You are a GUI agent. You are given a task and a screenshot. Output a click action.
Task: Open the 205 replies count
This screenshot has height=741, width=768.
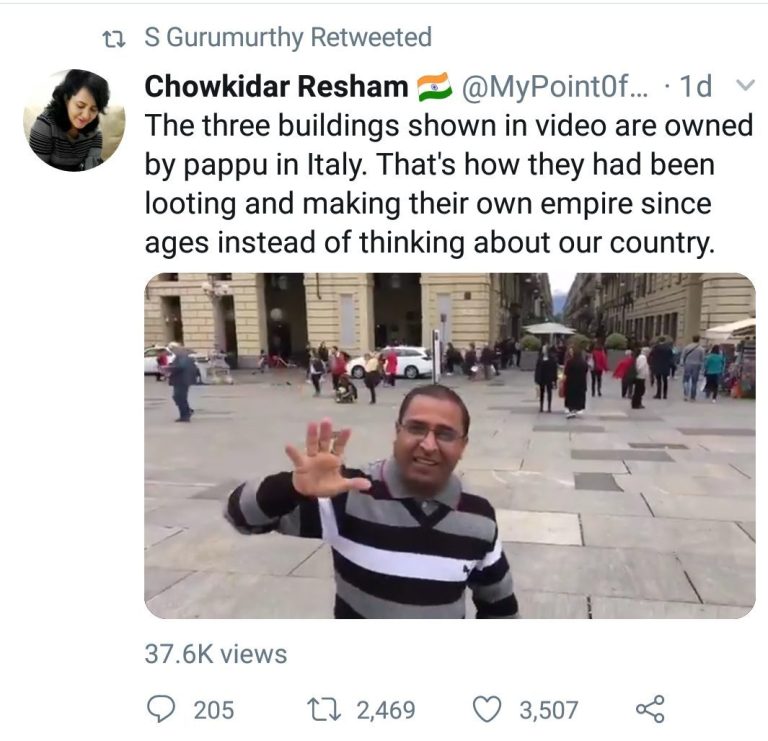[214, 710]
